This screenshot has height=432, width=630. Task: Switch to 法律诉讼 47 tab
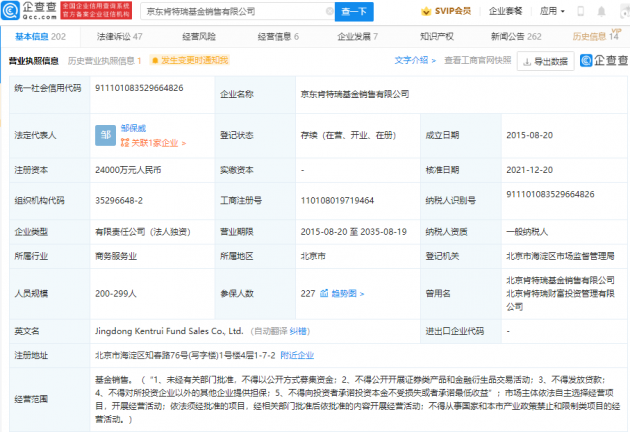click(119, 37)
